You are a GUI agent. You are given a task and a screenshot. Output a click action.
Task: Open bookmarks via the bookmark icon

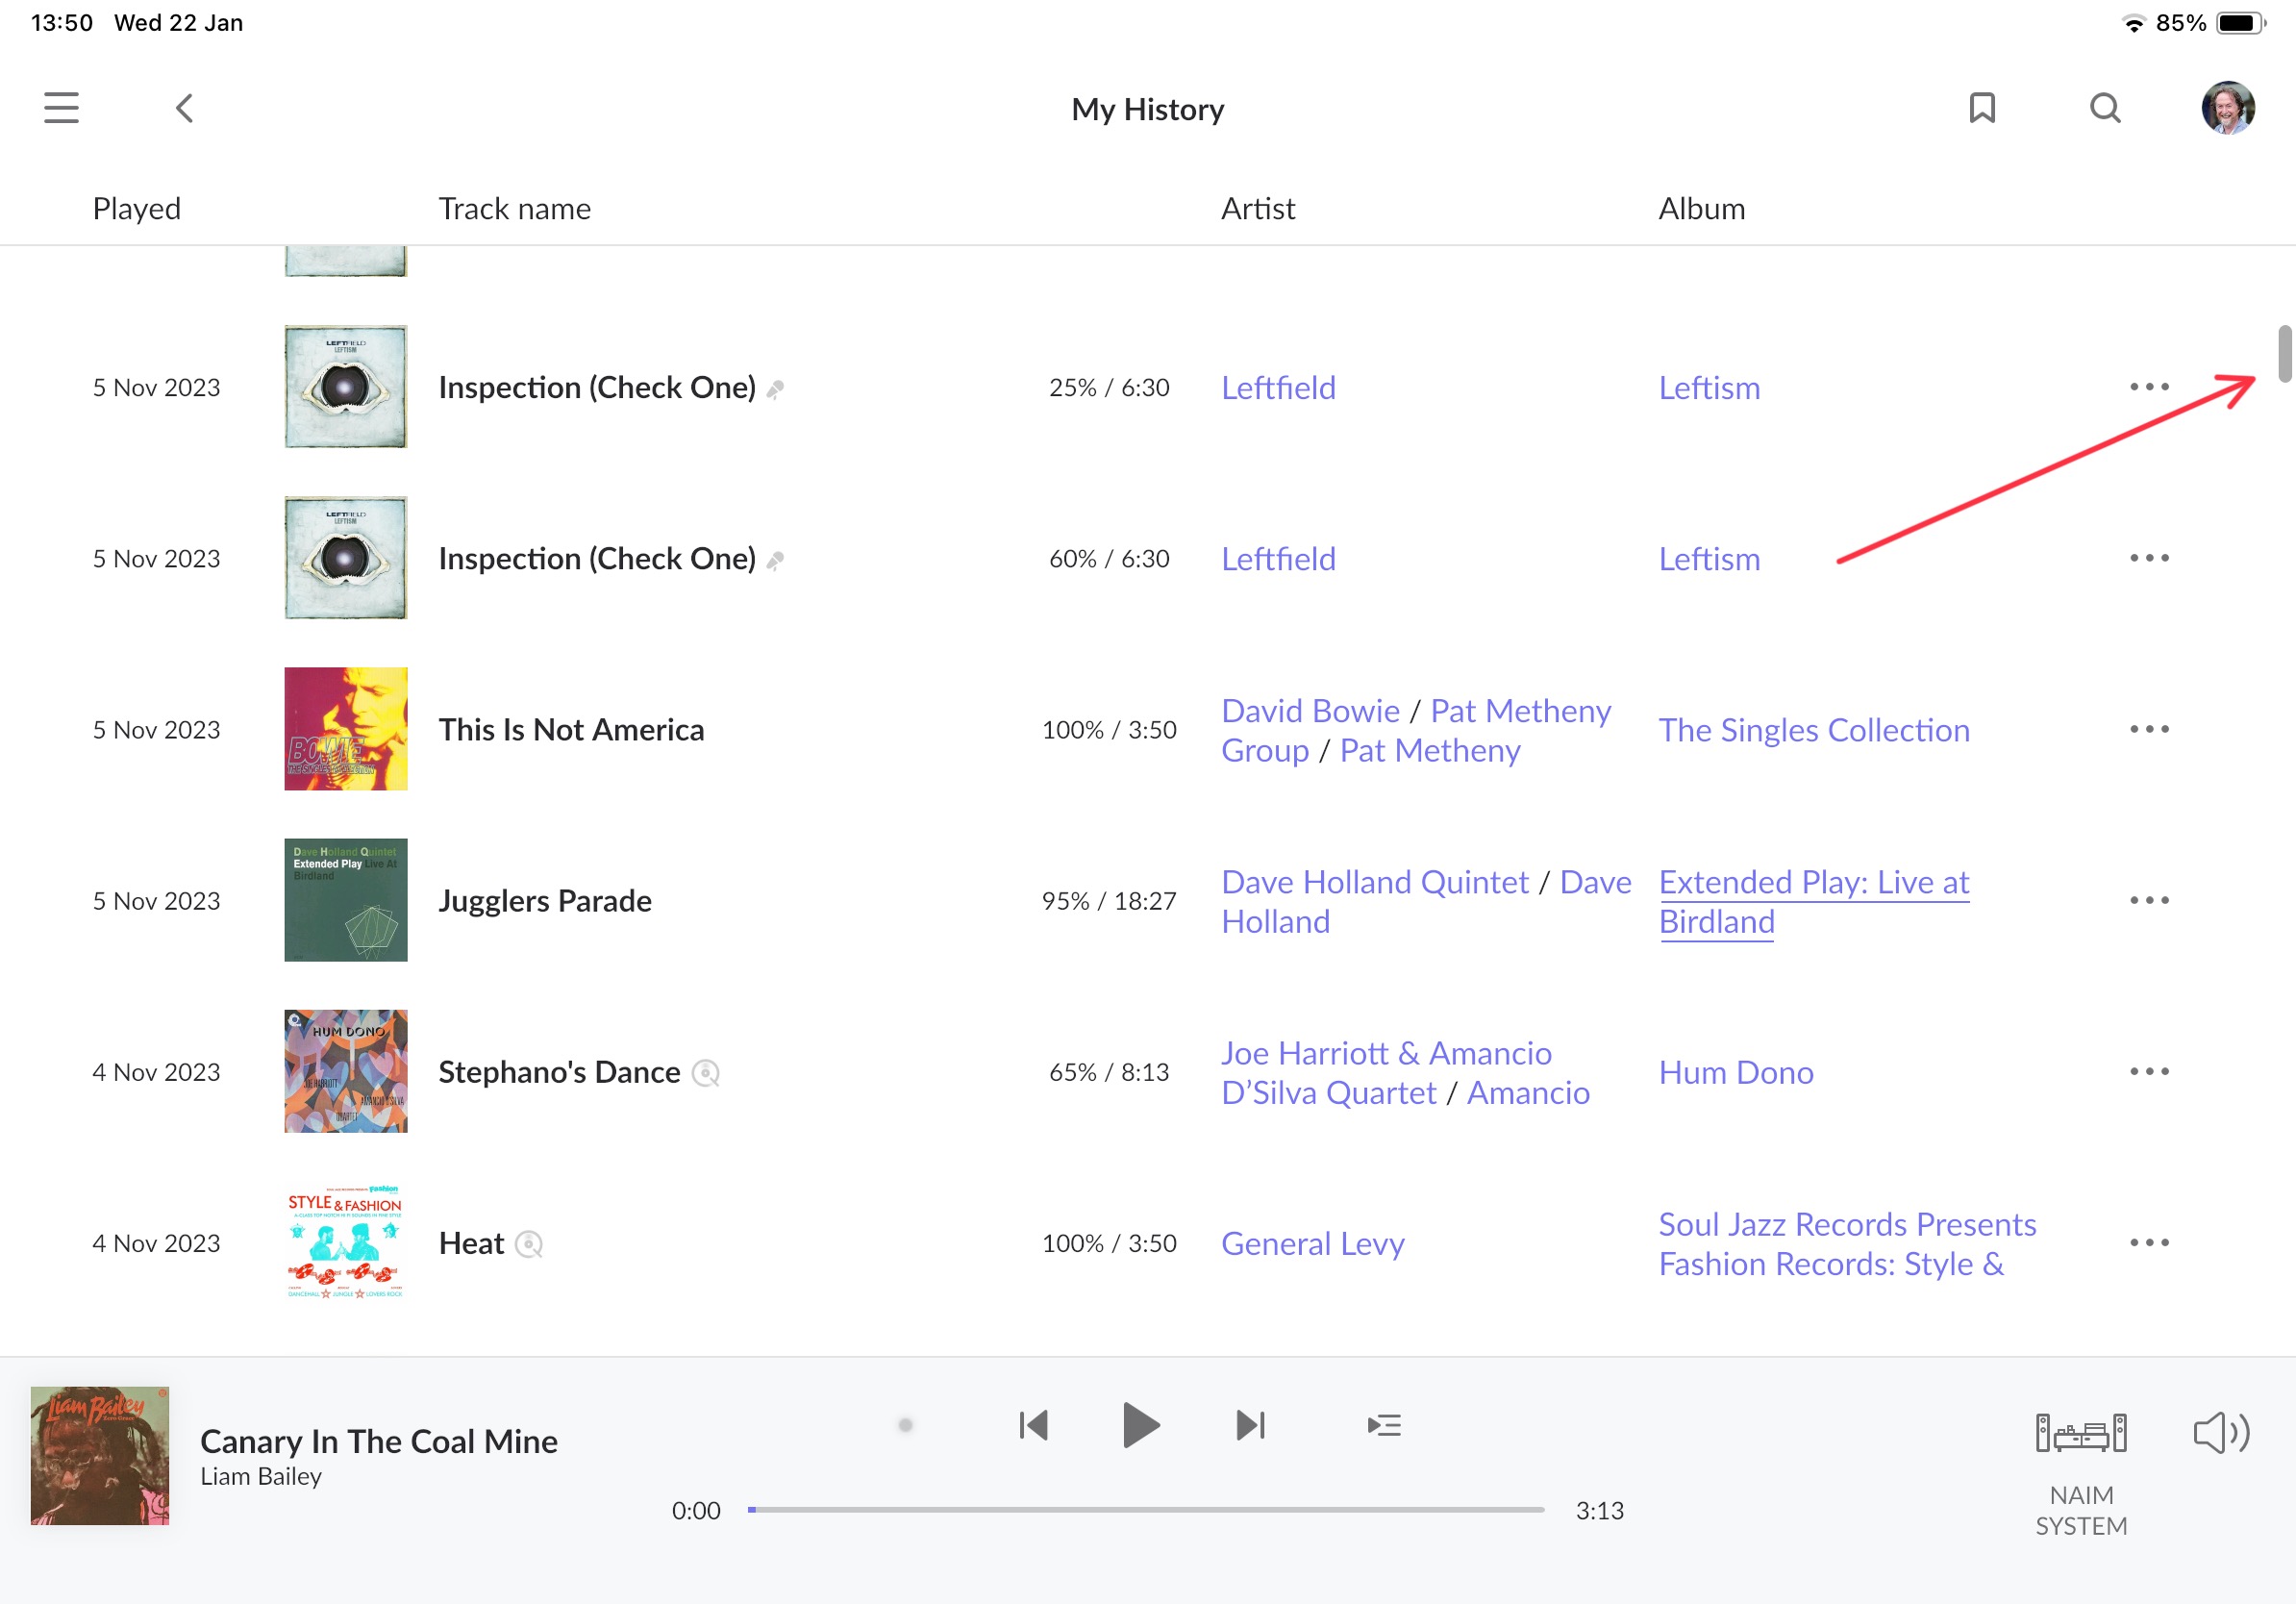(x=1982, y=108)
